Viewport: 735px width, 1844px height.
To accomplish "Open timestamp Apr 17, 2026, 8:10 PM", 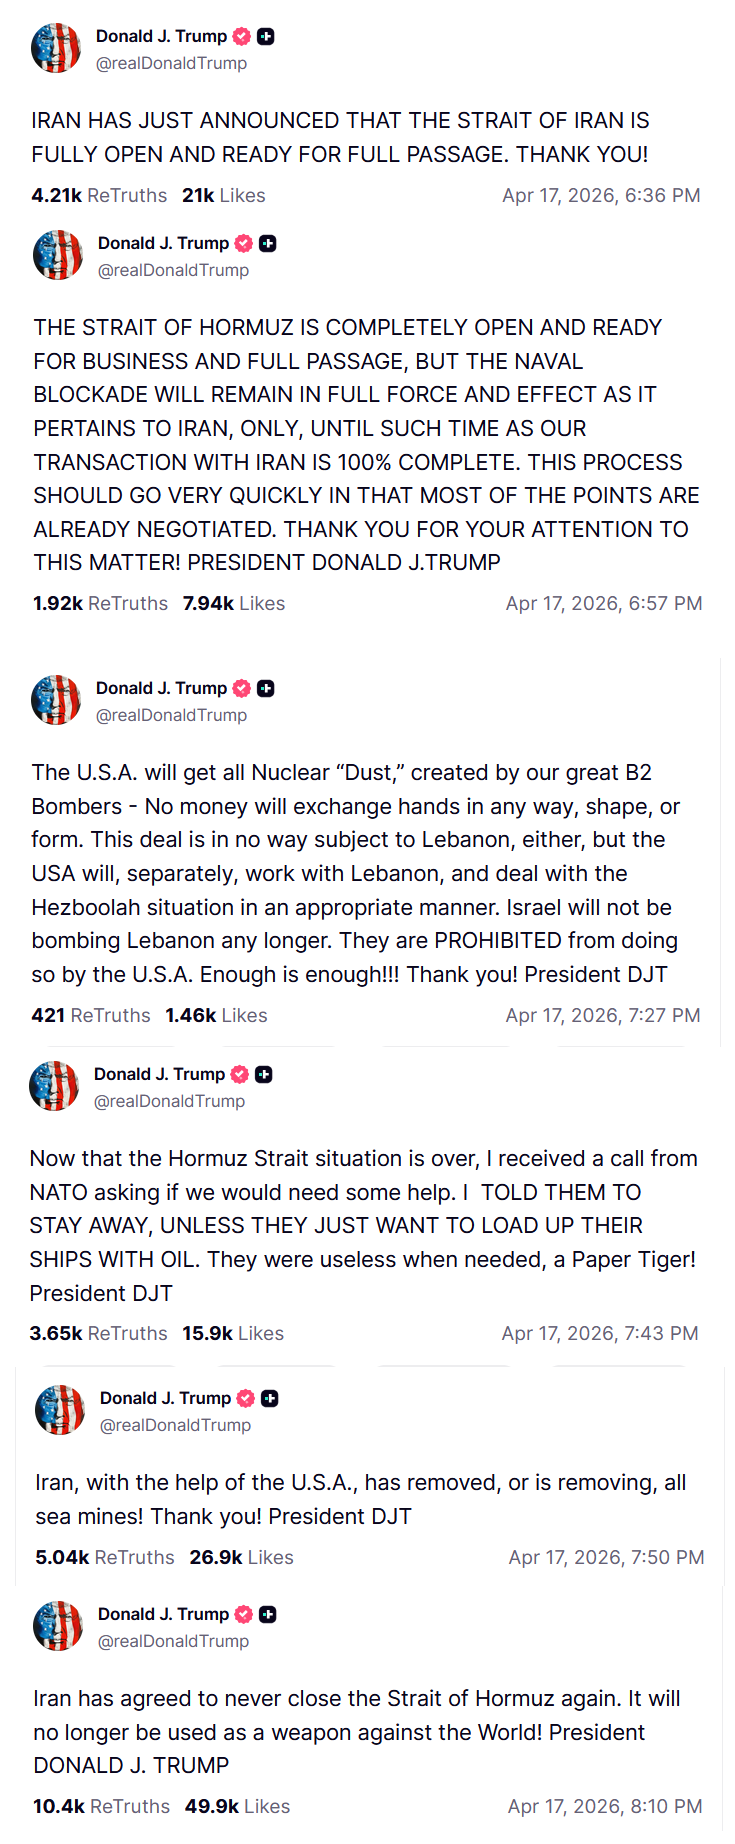I will coord(605,1806).
